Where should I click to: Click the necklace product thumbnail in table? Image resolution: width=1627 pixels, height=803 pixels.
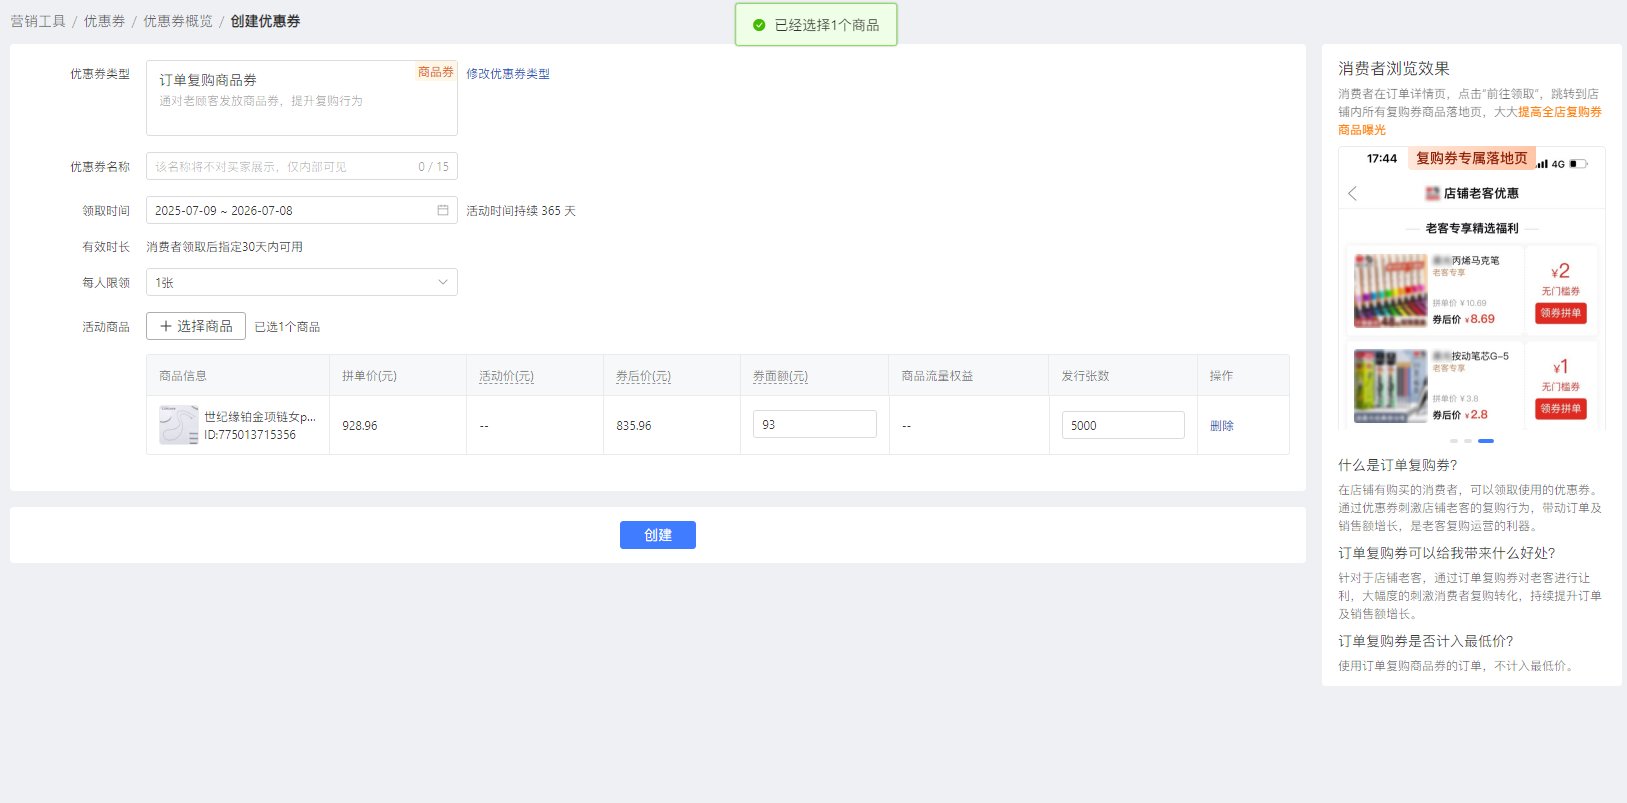179,425
